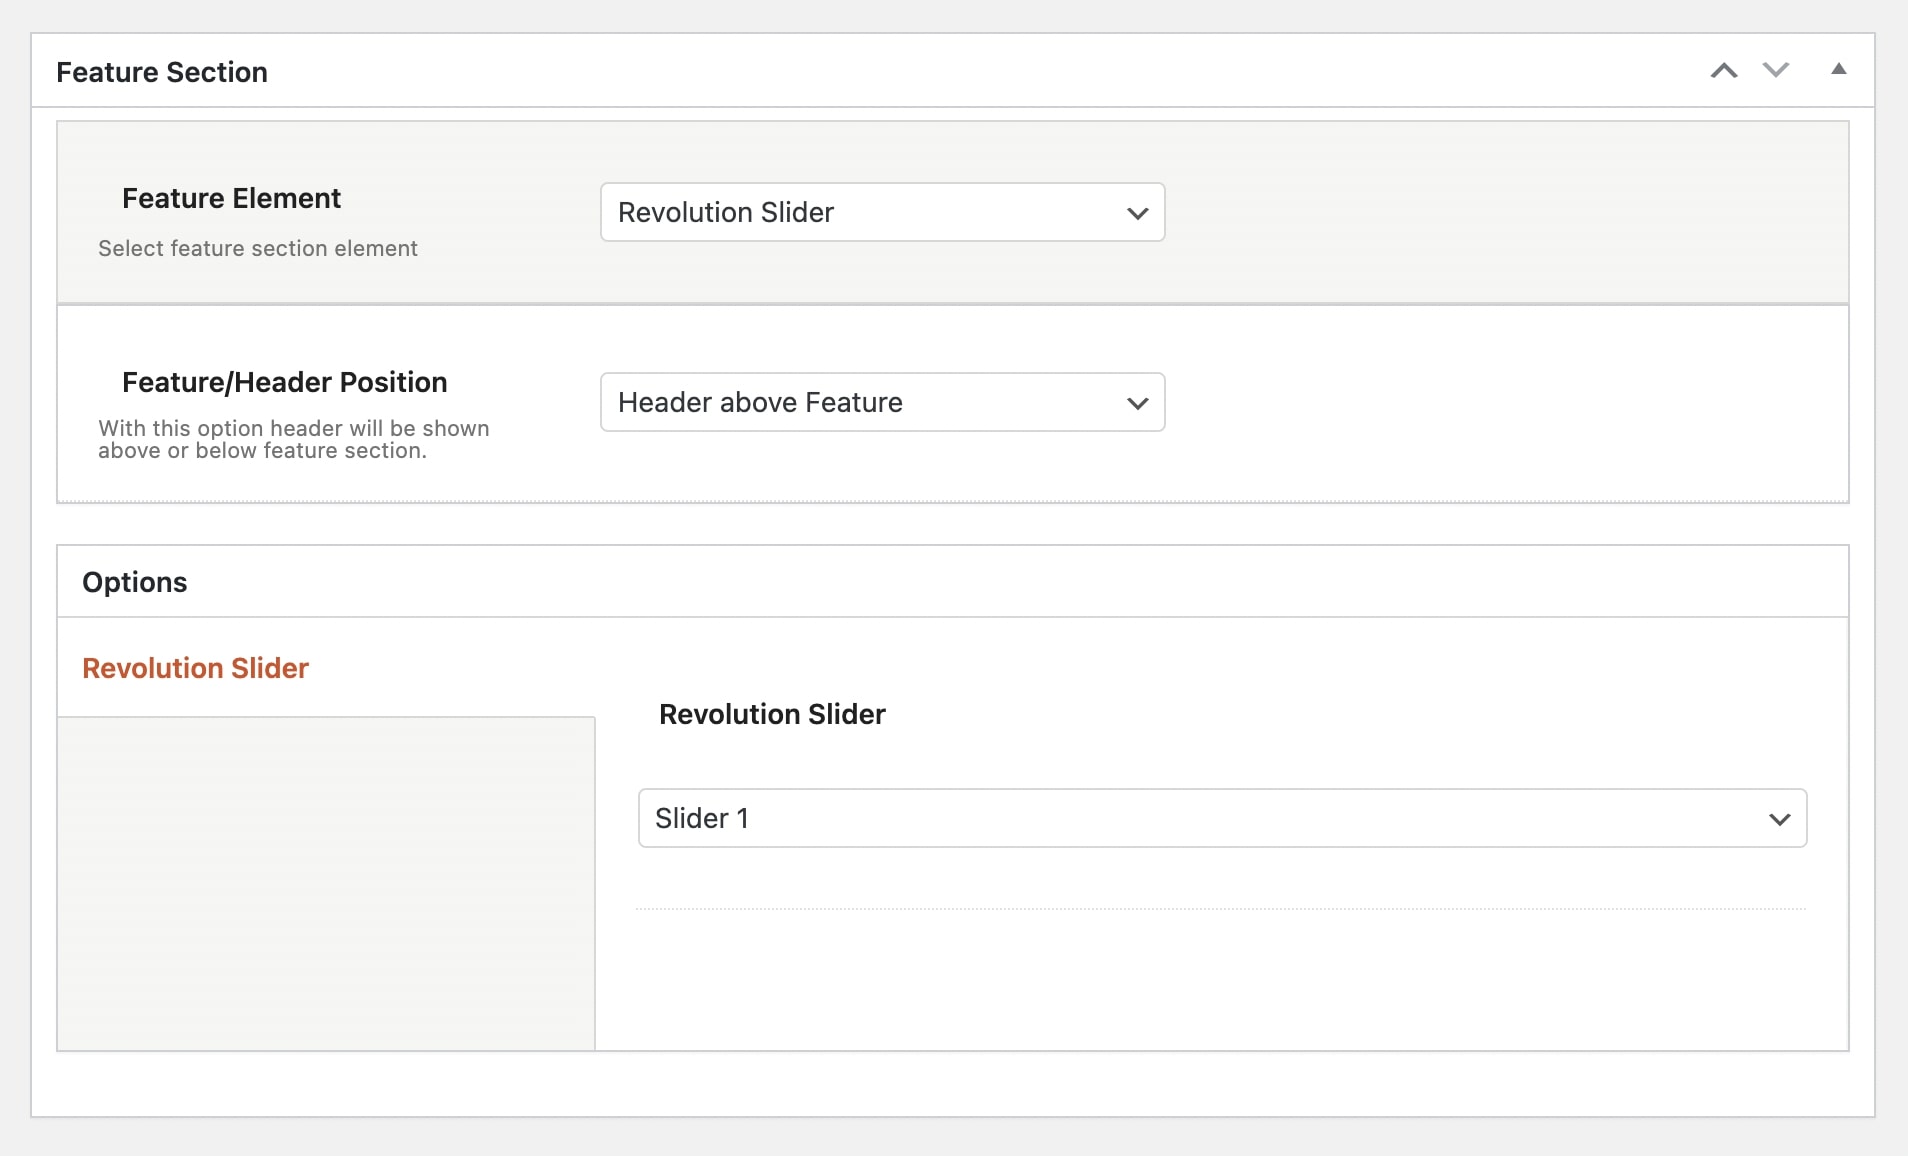
Task: Open the Feature/Header Position select box
Action: pyautogui.click(x=860, y=402)
